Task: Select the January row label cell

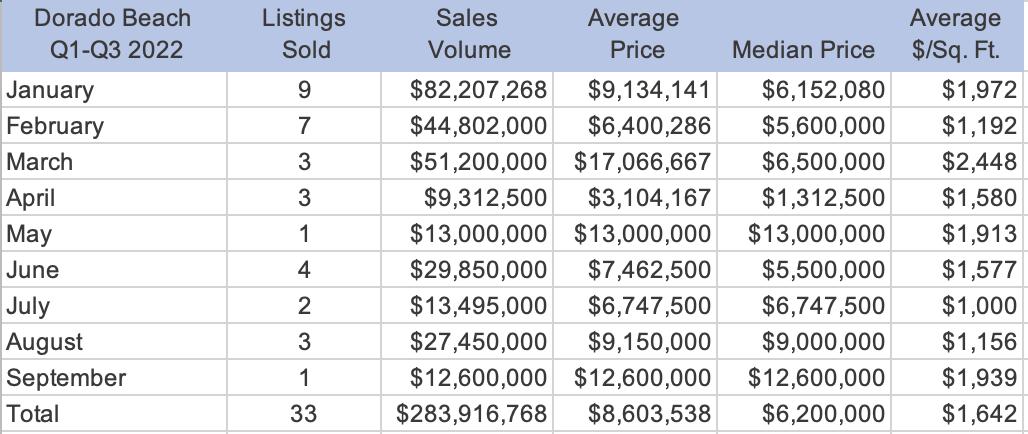Action: pos(114,90)
